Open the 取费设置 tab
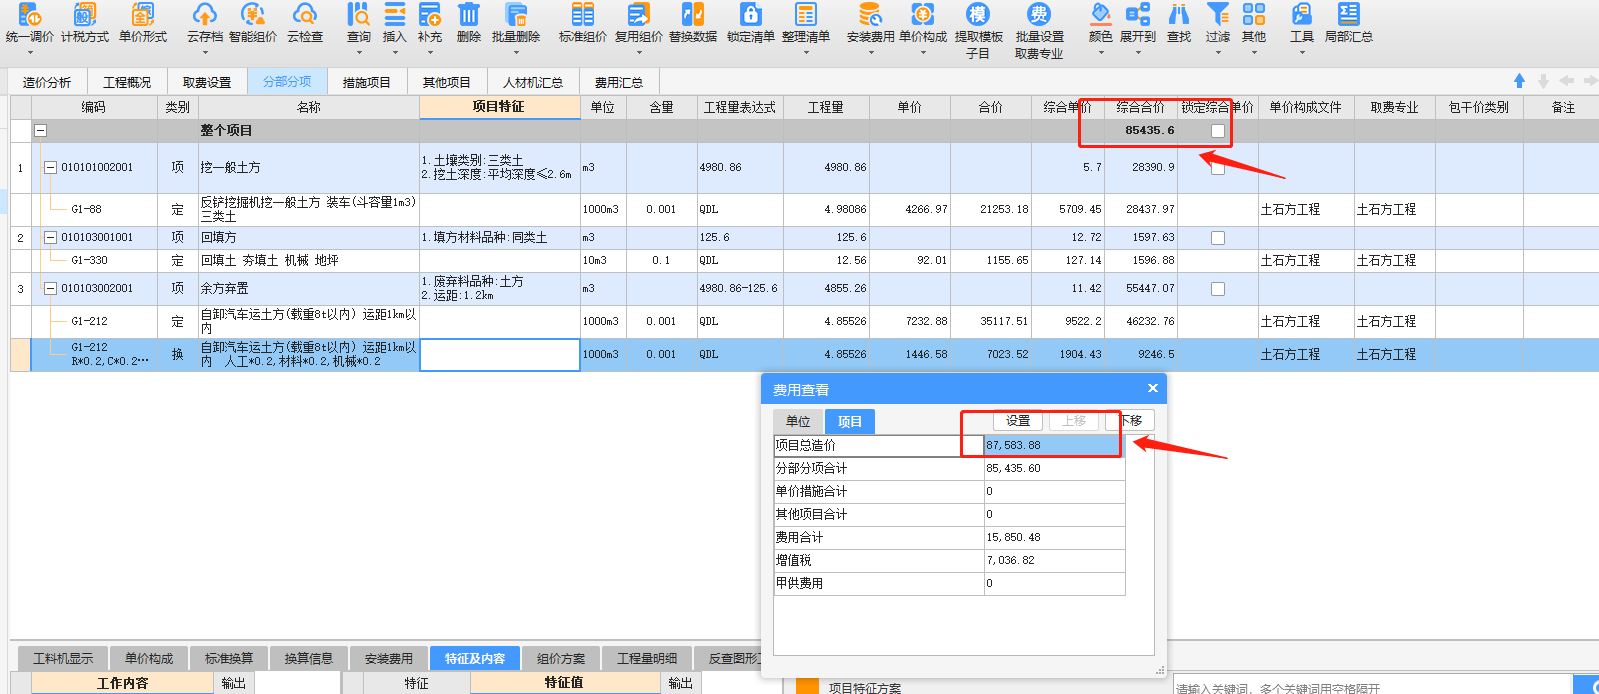 [x=207, y=82]
